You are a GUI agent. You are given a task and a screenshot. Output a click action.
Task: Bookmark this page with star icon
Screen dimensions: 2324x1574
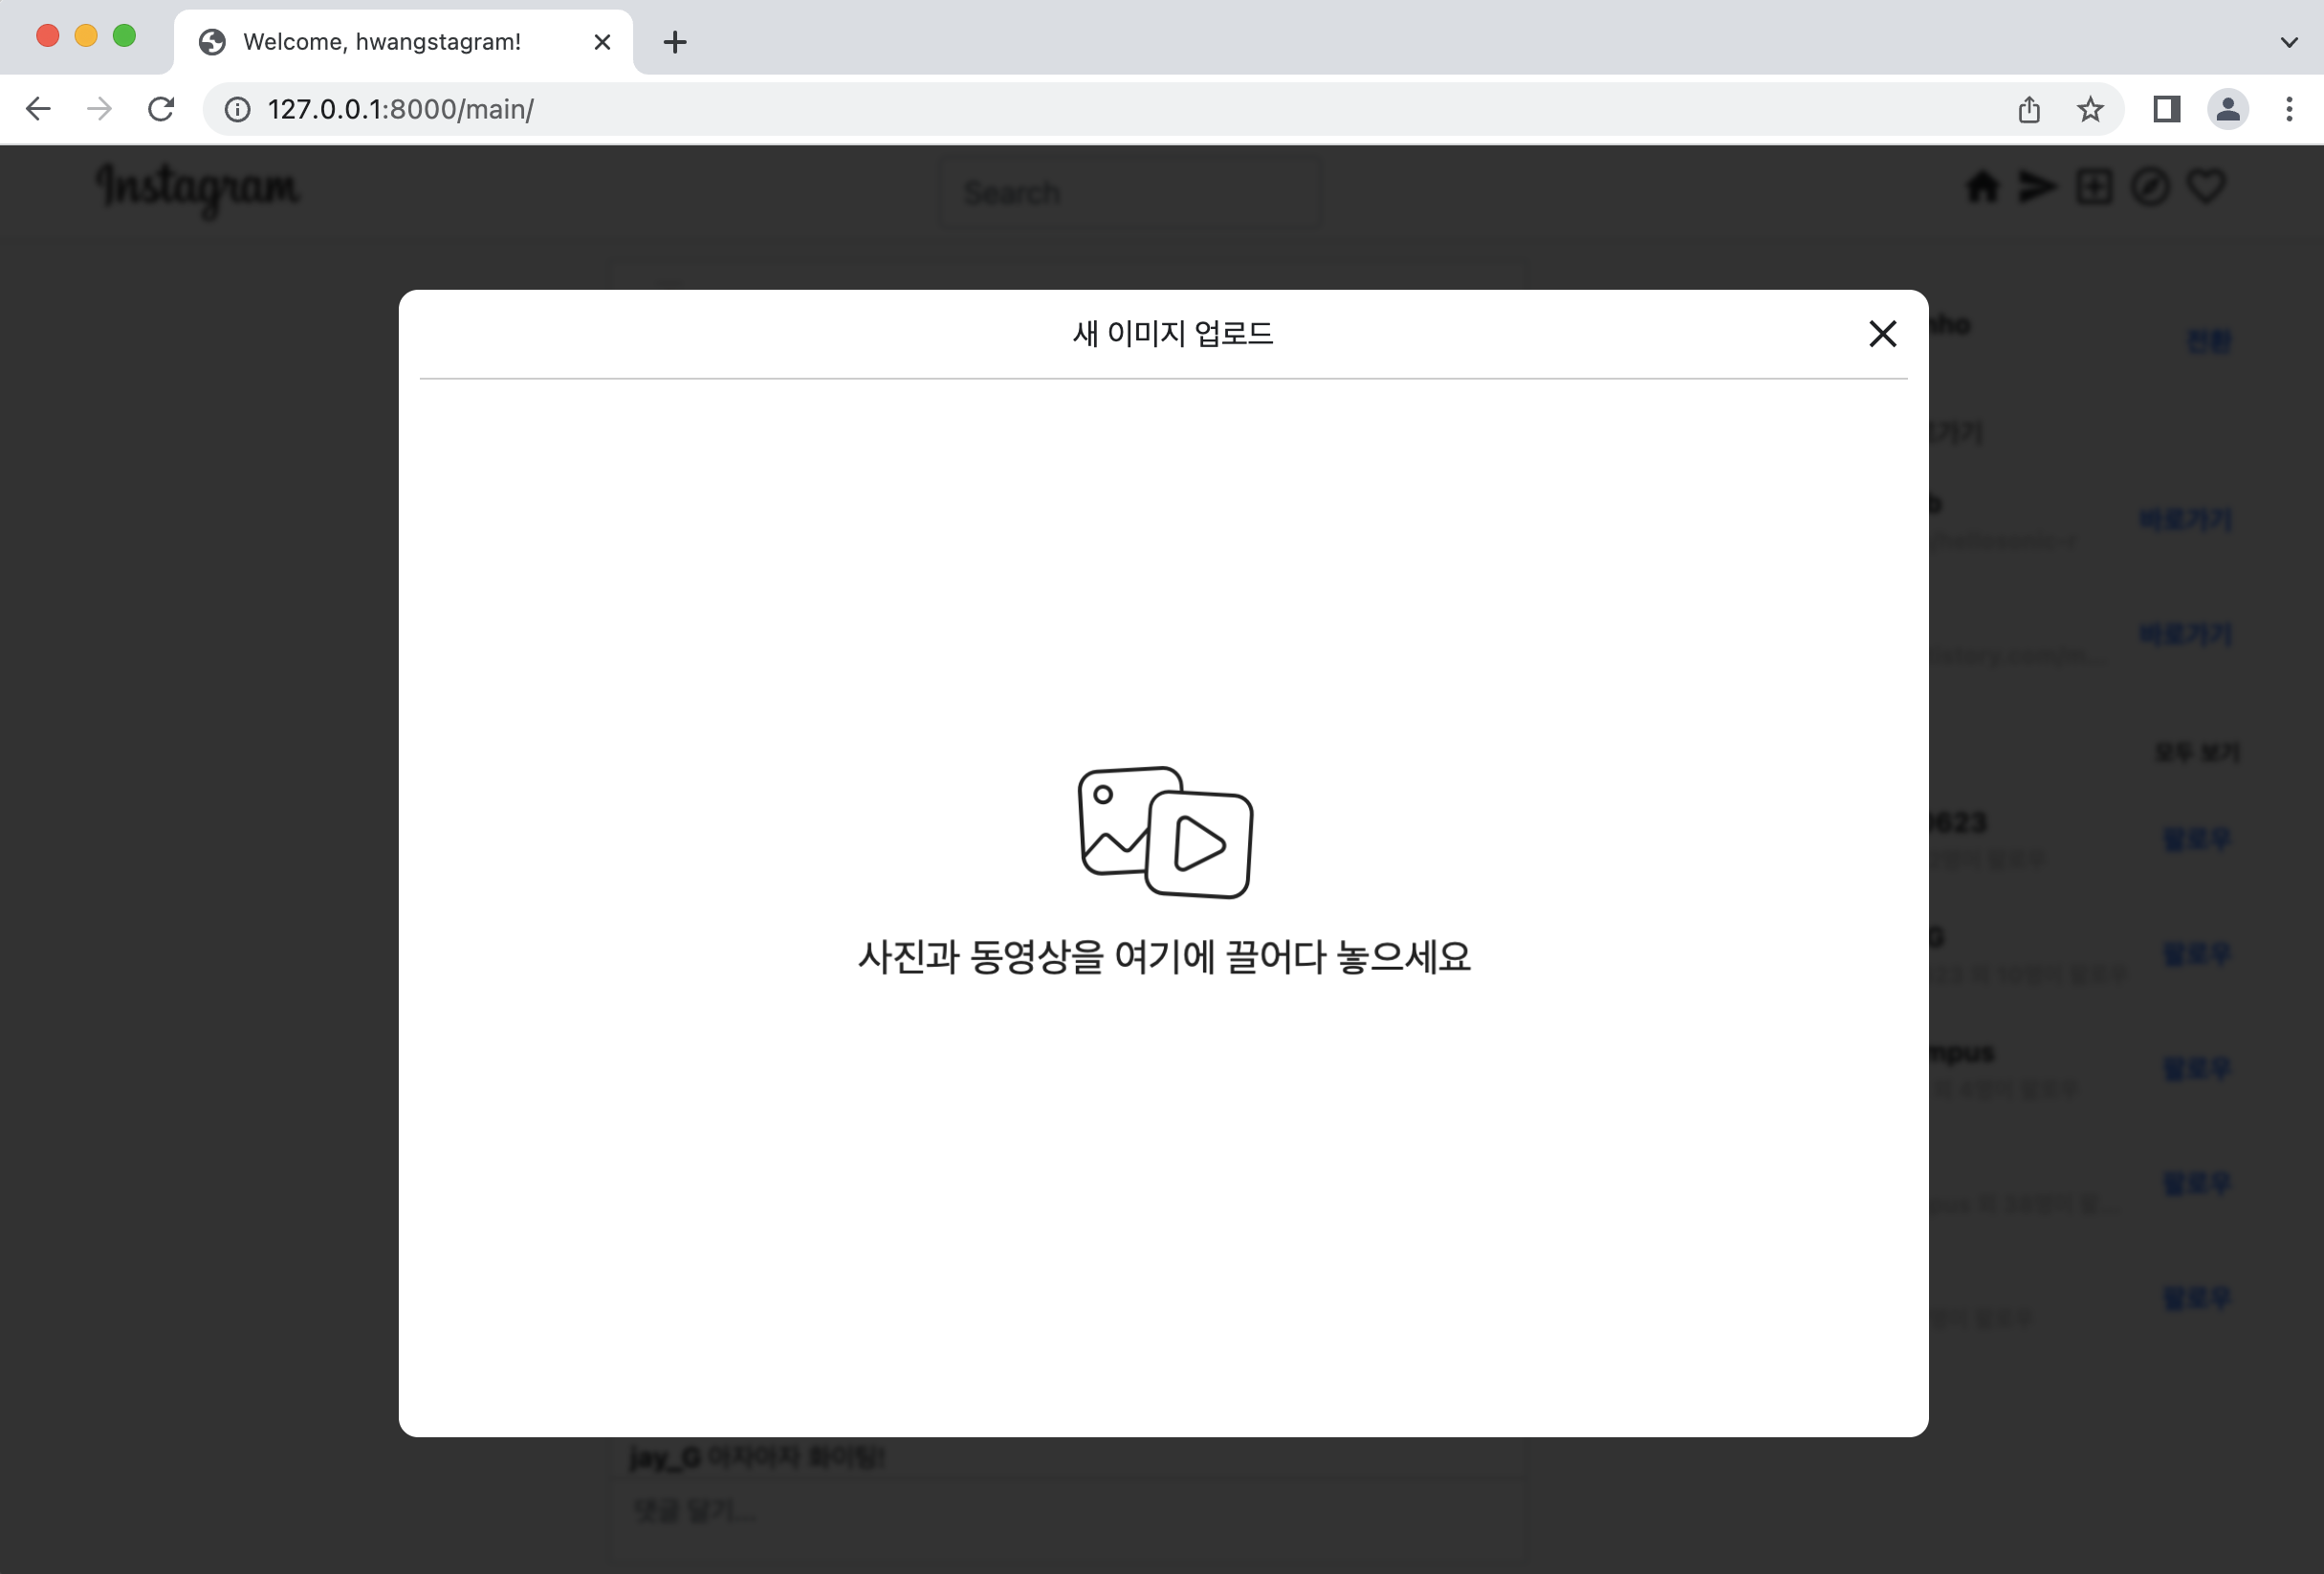pyautogui.click(x=2090, y=109)
